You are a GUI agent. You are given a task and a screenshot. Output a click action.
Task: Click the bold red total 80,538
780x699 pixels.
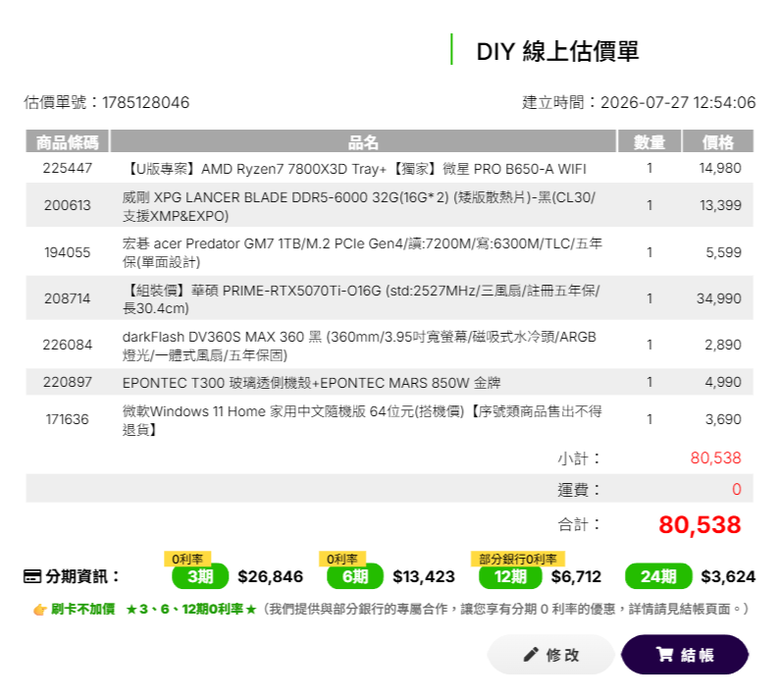[700, 525]
